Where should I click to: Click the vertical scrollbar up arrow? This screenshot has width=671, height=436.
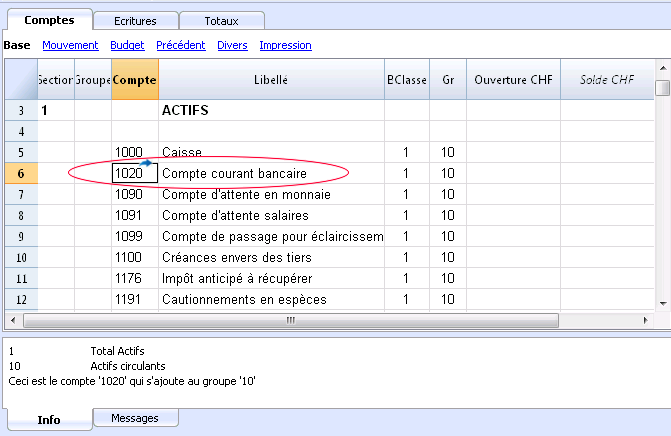663,68
